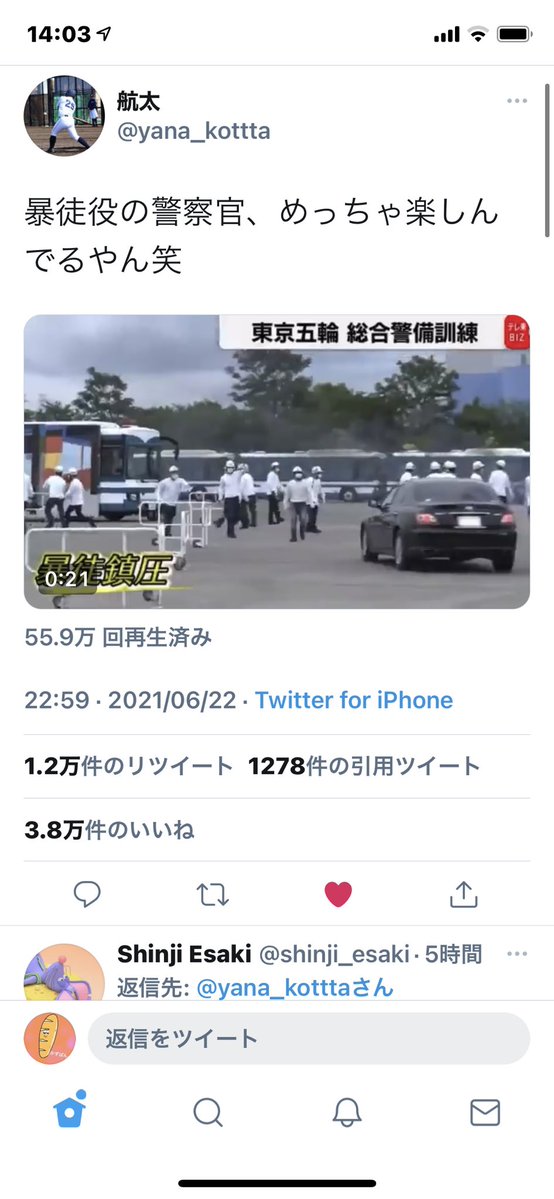Tap the retweet arrows icon
The width and height of the screenshot is (554, 1199).
click(x=213, y=894)
